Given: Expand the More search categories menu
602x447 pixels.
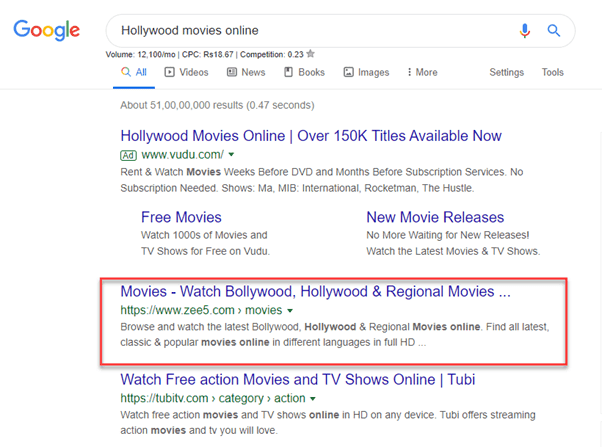Looking at the screenshot, I should pos(422,72).
